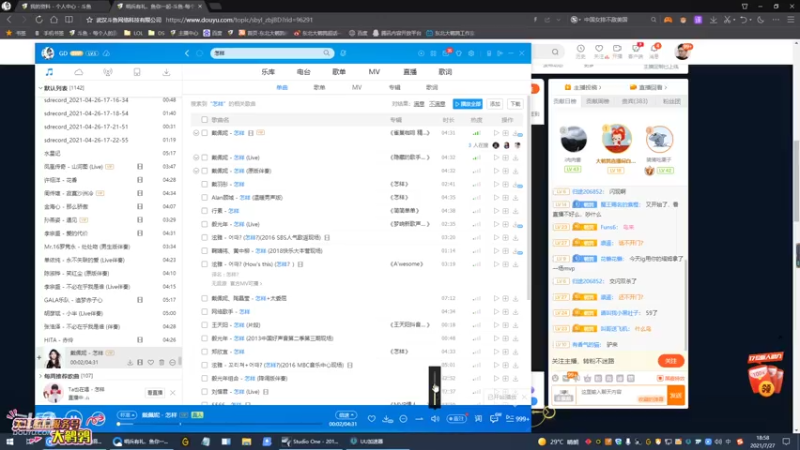Image resolution: width=800 pixels, height=450 pixels.
Task: Open the lyrics 词 button in bottom bar
Action: (478, 418)
